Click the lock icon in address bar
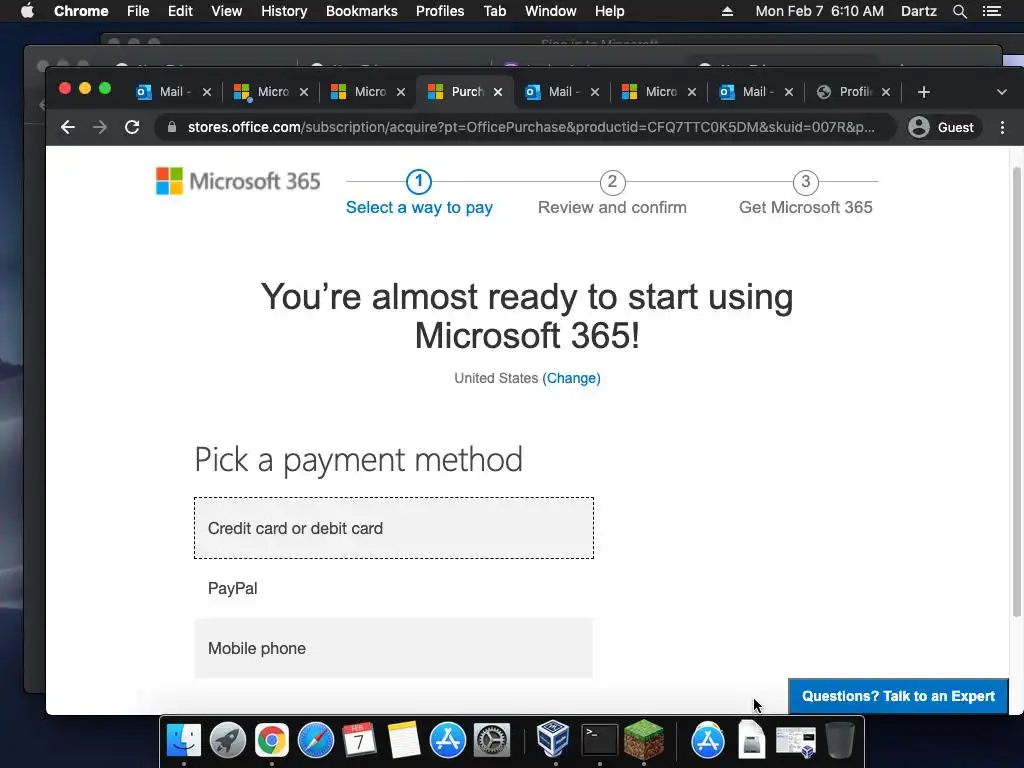 (172, 127)
